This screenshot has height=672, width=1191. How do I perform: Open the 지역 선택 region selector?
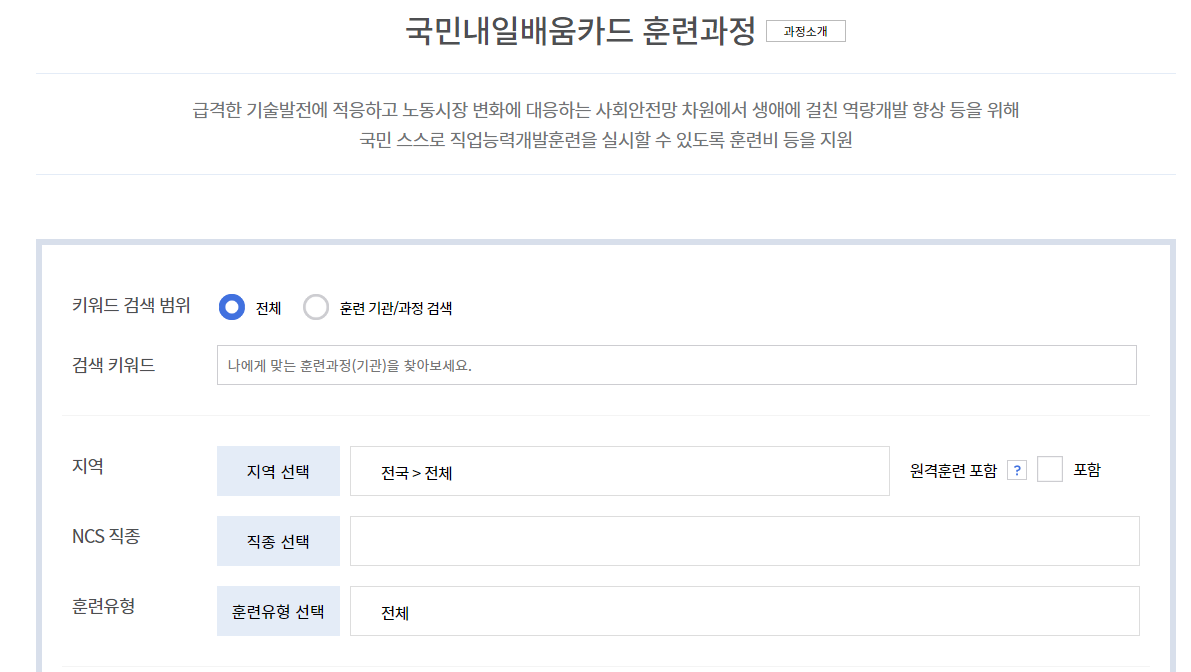278,470
